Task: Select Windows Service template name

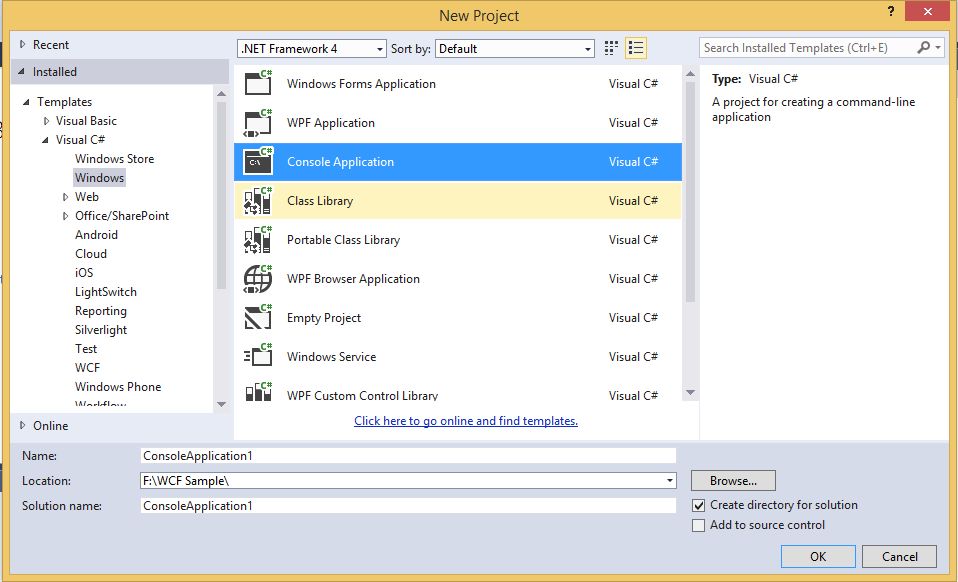Action: click(332, 357)
